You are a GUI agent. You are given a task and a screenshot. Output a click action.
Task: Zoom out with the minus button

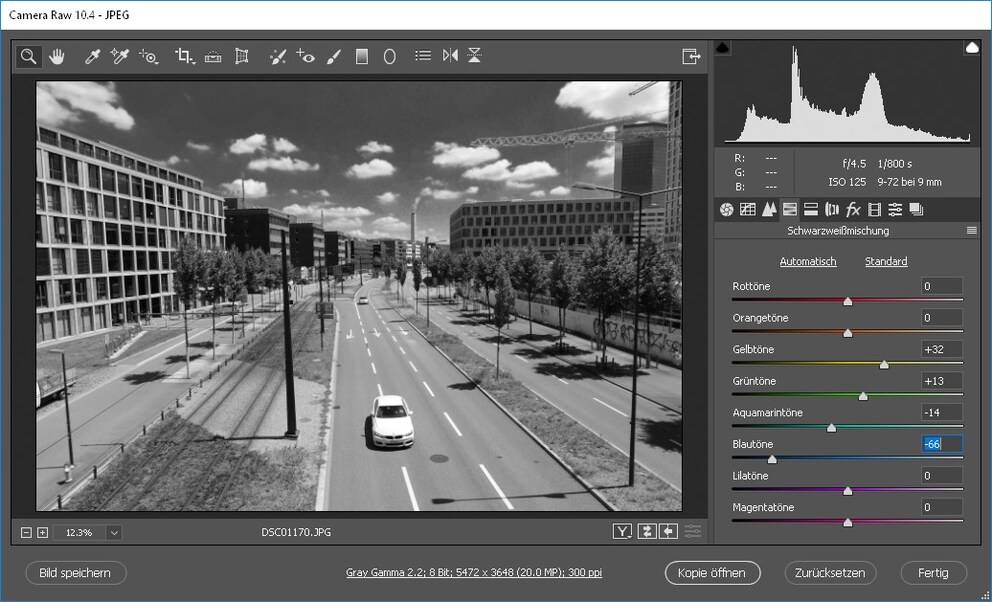26,532
